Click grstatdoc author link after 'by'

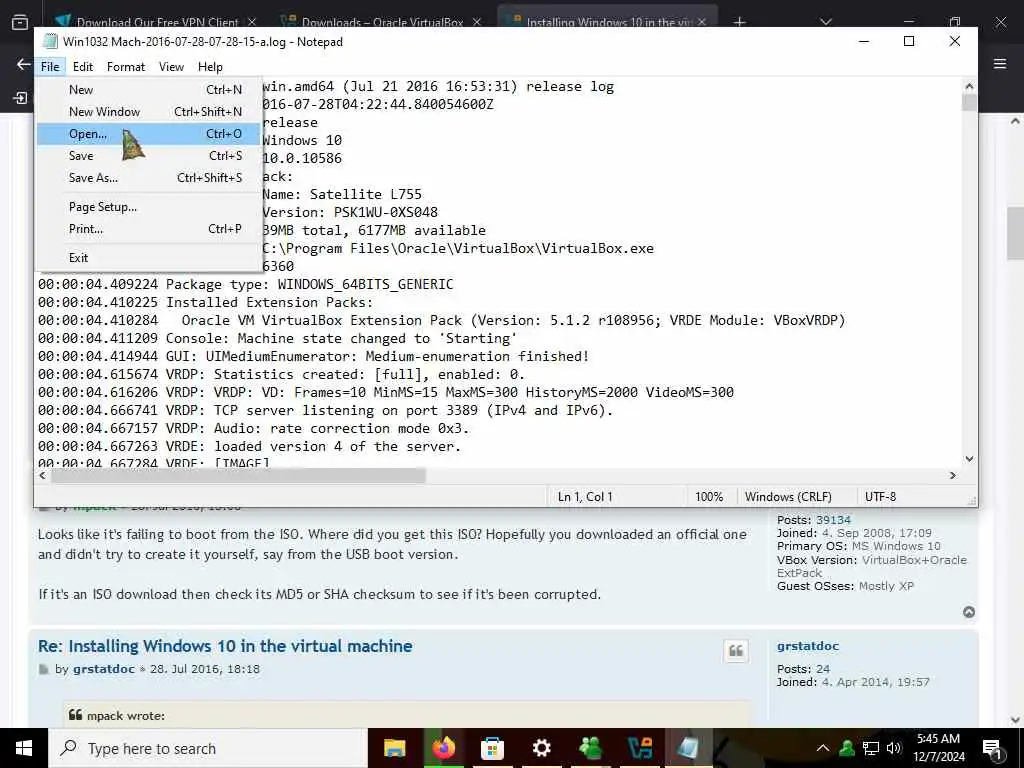tap(104, 669)
